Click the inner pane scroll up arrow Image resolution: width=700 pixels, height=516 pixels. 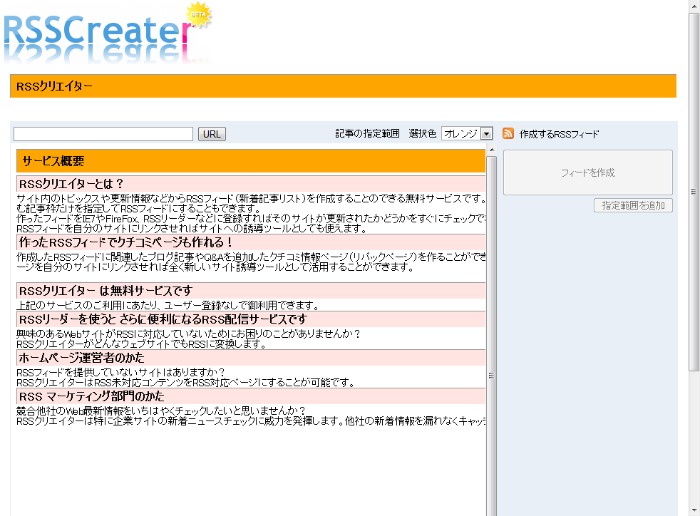(492, 150)
